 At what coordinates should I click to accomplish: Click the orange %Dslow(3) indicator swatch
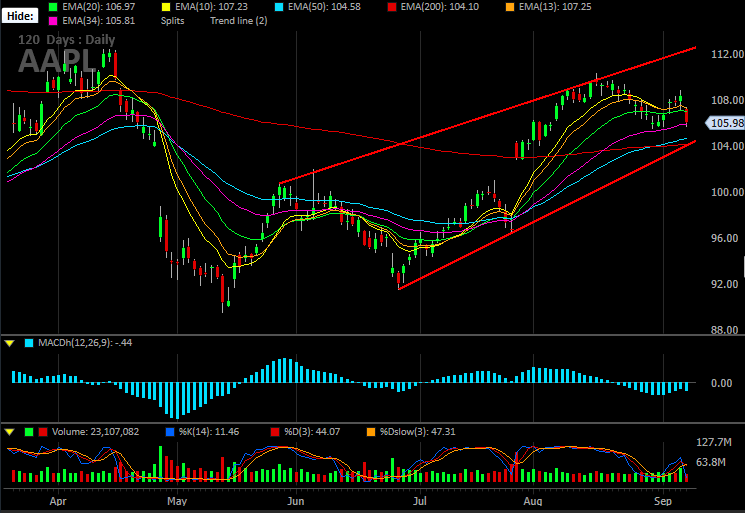pos(371,432)
